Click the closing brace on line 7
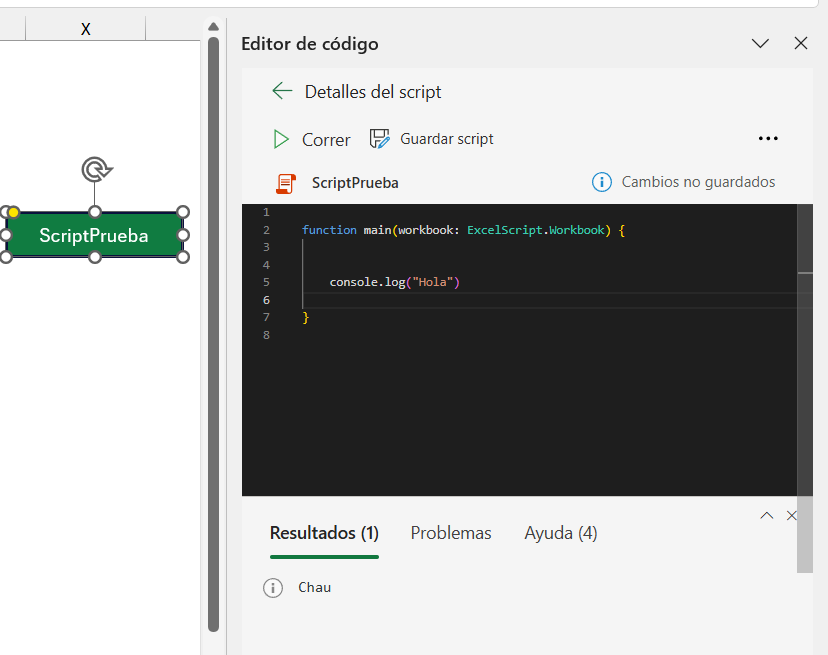The image size is (828, 655). click(x=305, y=317)
